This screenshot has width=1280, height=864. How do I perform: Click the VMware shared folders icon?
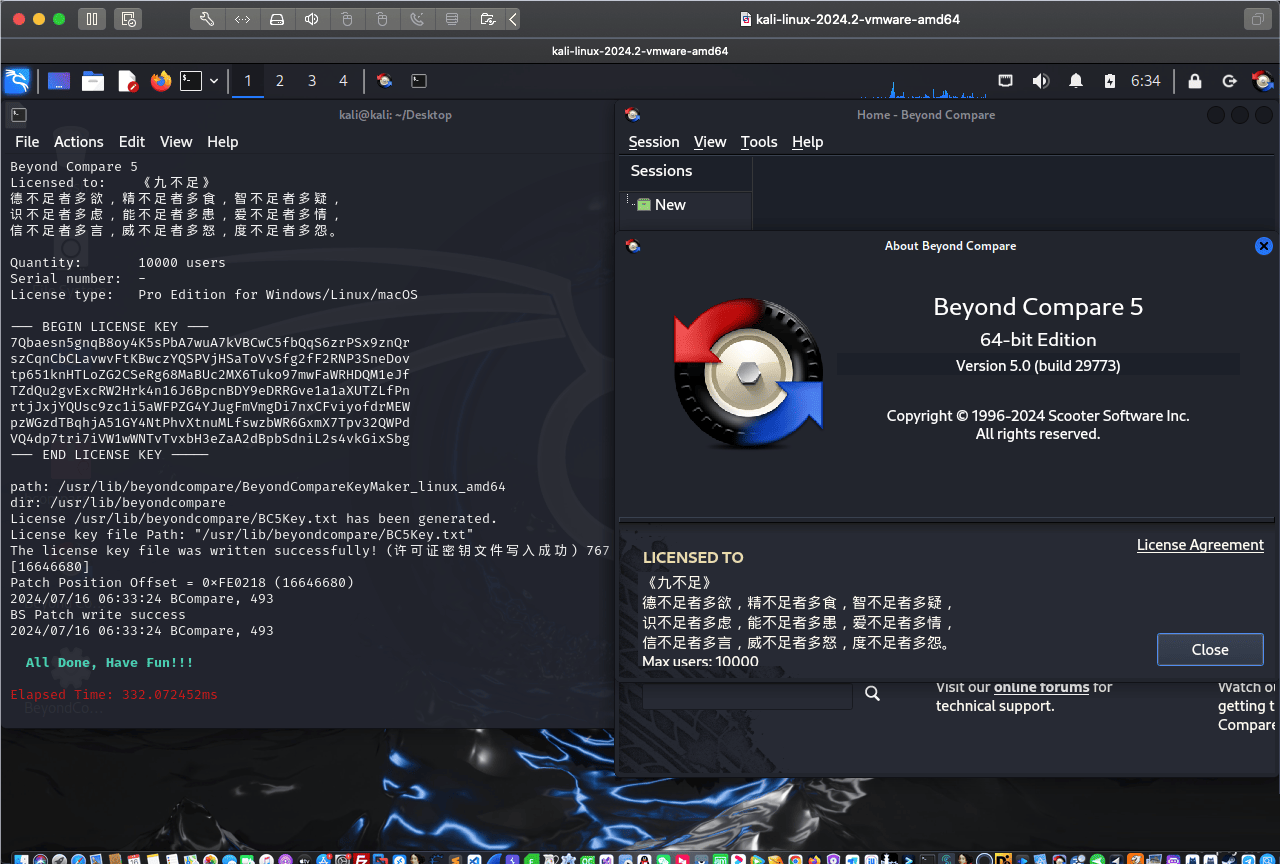pos(487,19)
